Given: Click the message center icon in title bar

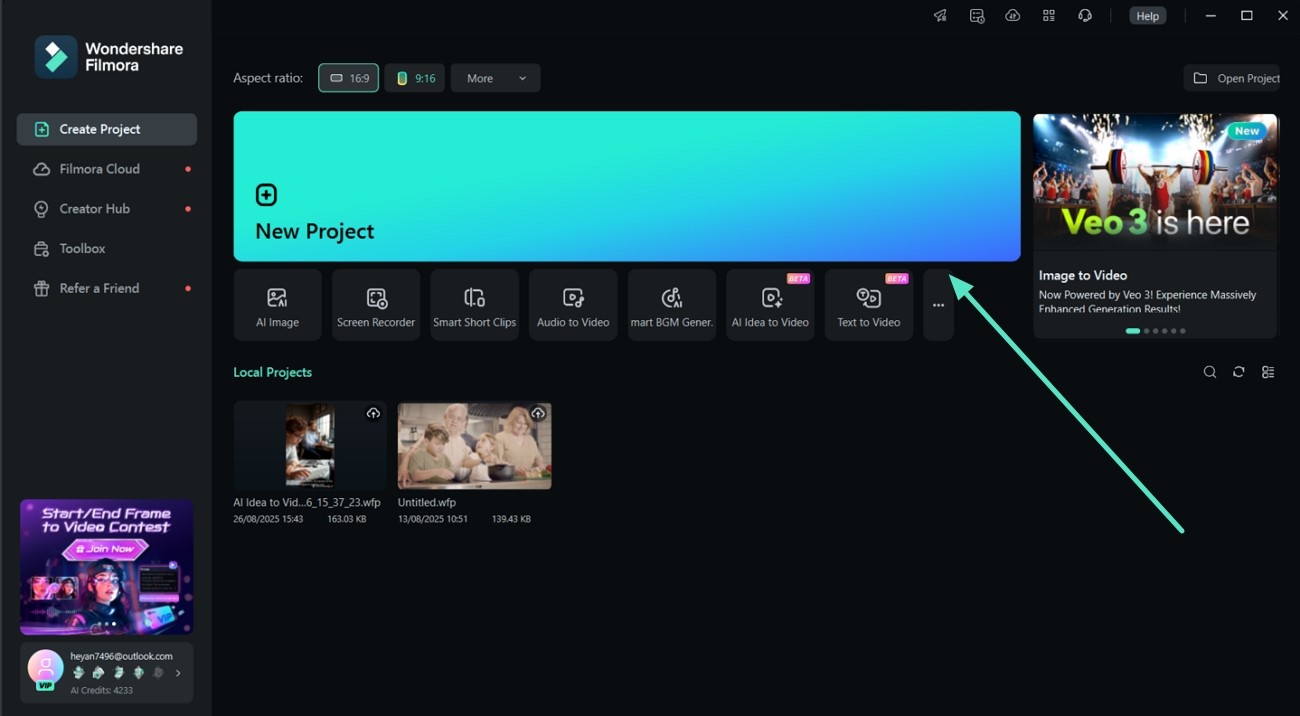Looking at the screenshot, I should 977,16.
